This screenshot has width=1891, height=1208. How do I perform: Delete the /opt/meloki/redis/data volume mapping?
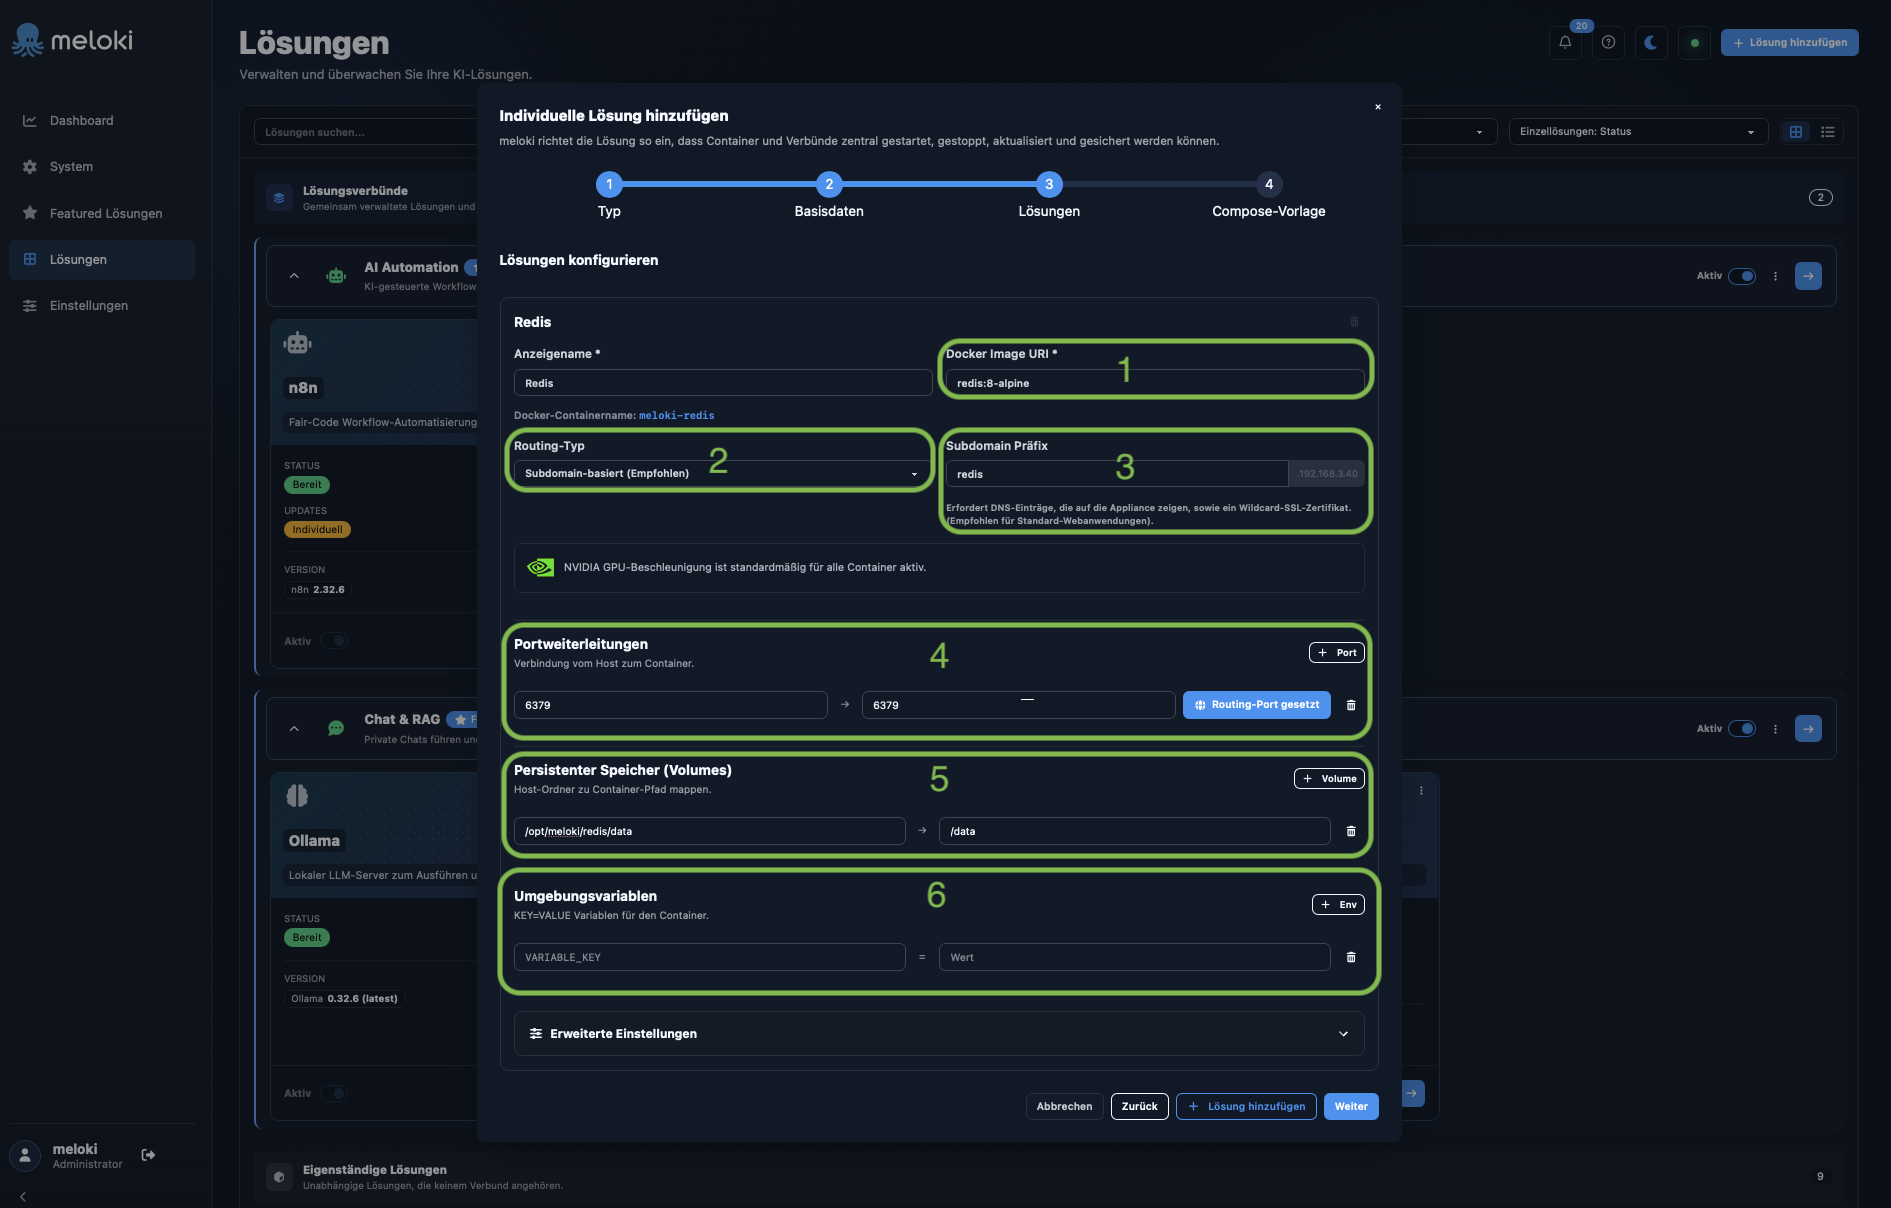pyautogui.click(x=1351, y=831)
